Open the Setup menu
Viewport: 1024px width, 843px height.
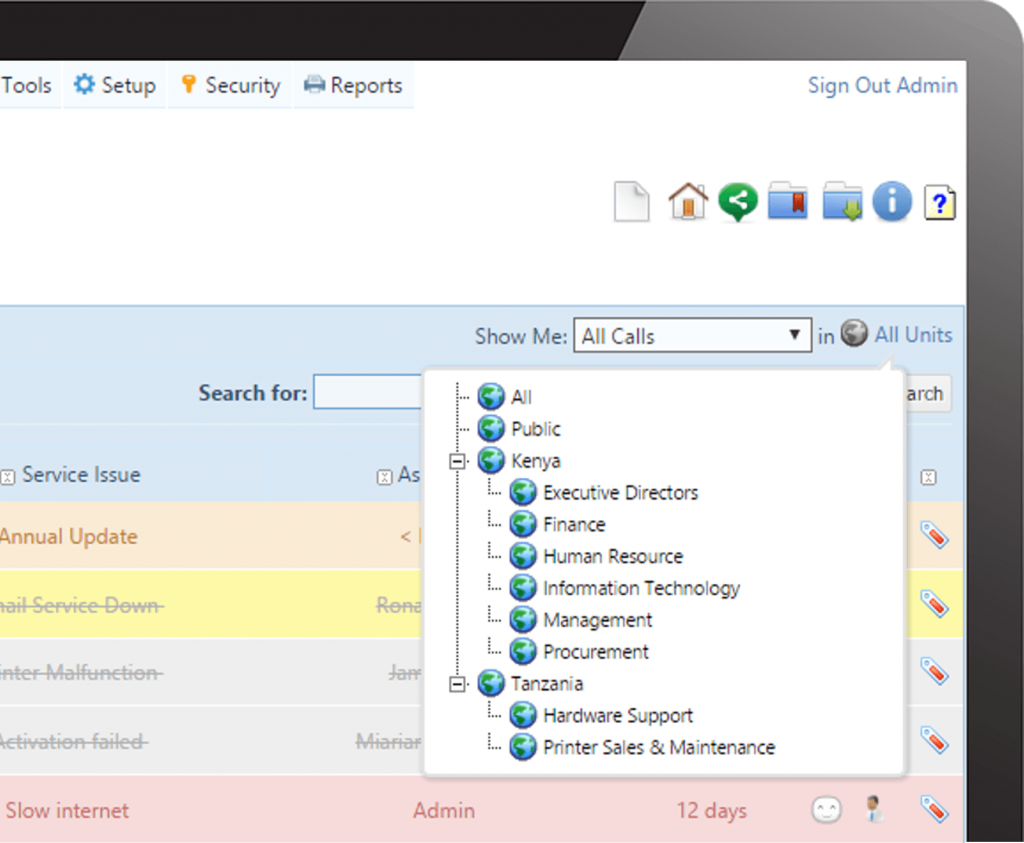(x=114, y=85)
